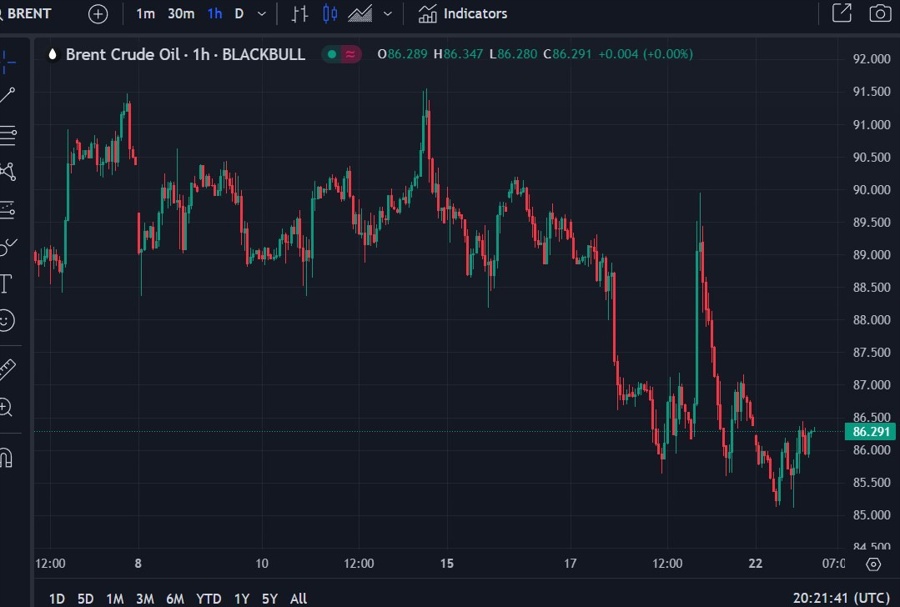This screenshot has width=900, height=607.
Task: Click the 20:21:41 (UTC) clock
Action: (841, 598)
